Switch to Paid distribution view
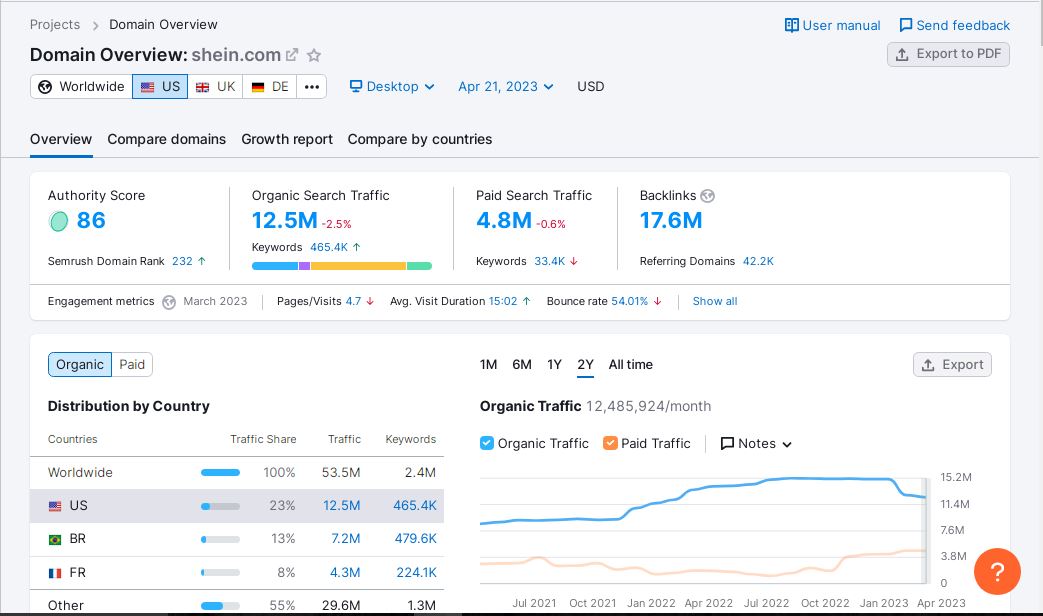 pos(132,365)
